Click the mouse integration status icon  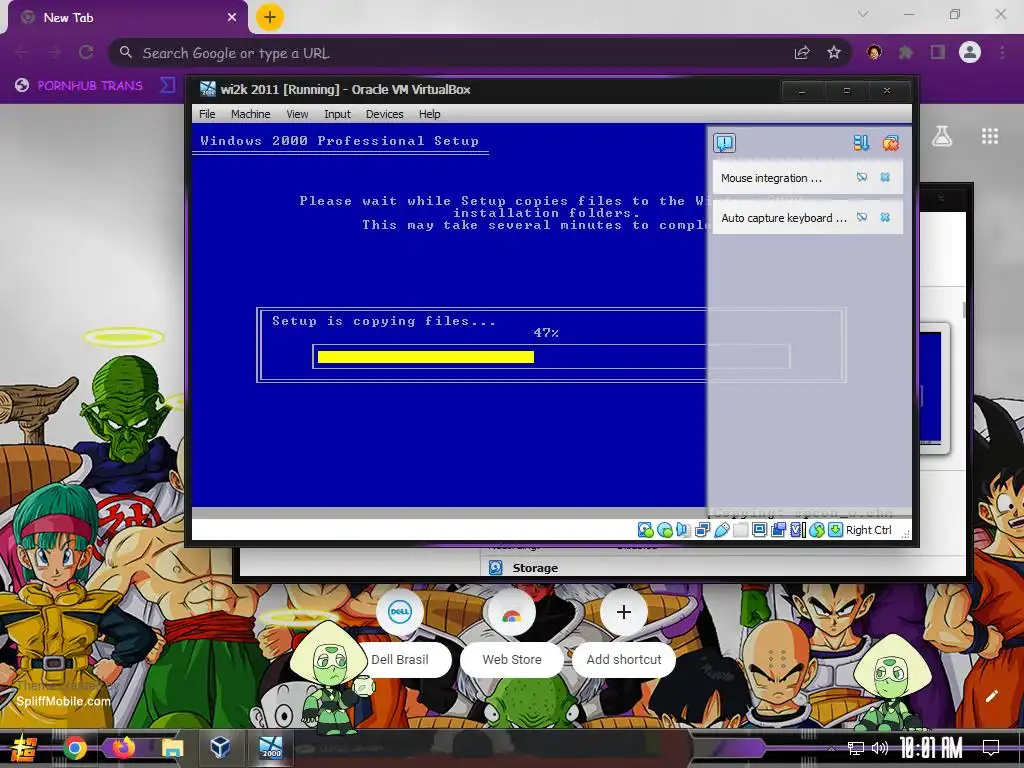coord(816,530)
